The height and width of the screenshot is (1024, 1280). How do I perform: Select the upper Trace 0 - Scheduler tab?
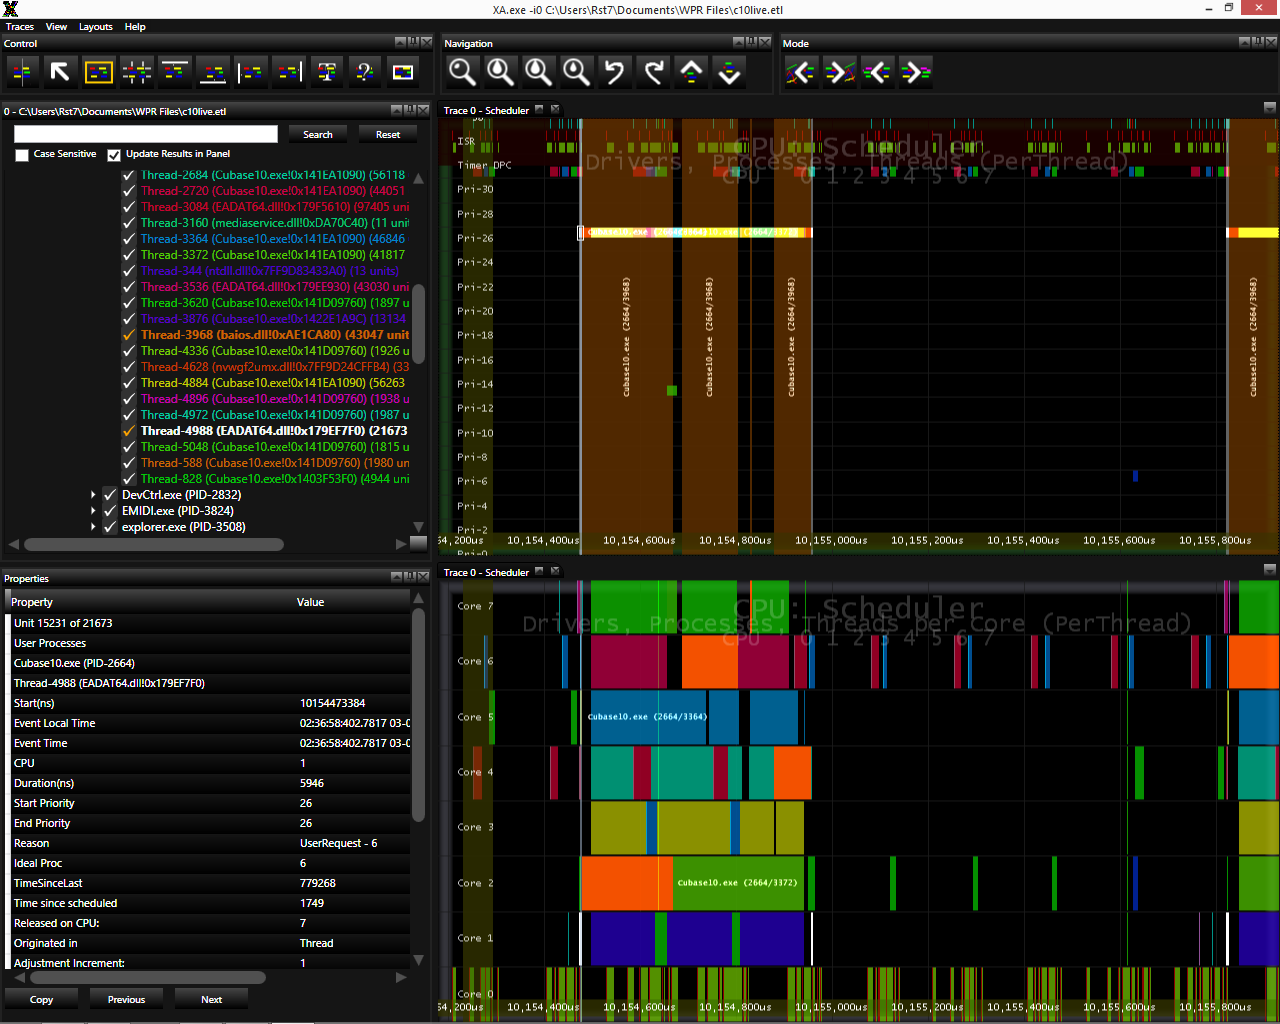[486, 110]
